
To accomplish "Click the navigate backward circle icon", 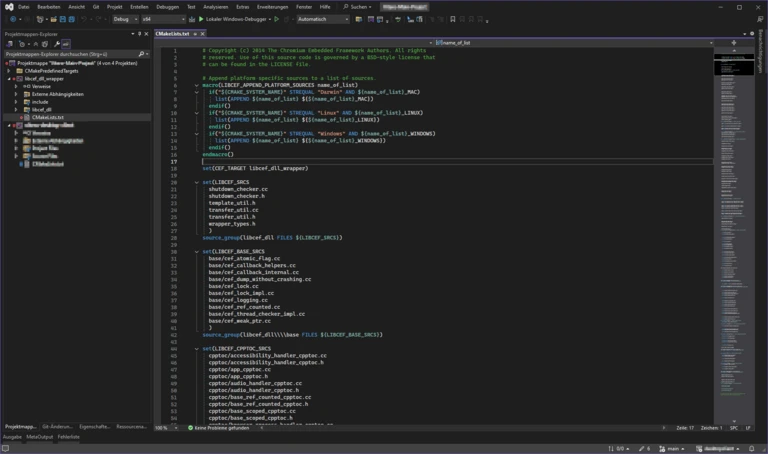I will coord(13,19).
